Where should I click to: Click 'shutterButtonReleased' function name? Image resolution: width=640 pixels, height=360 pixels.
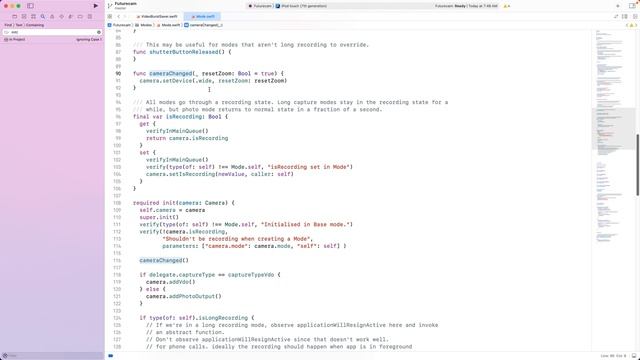[183, 52]
